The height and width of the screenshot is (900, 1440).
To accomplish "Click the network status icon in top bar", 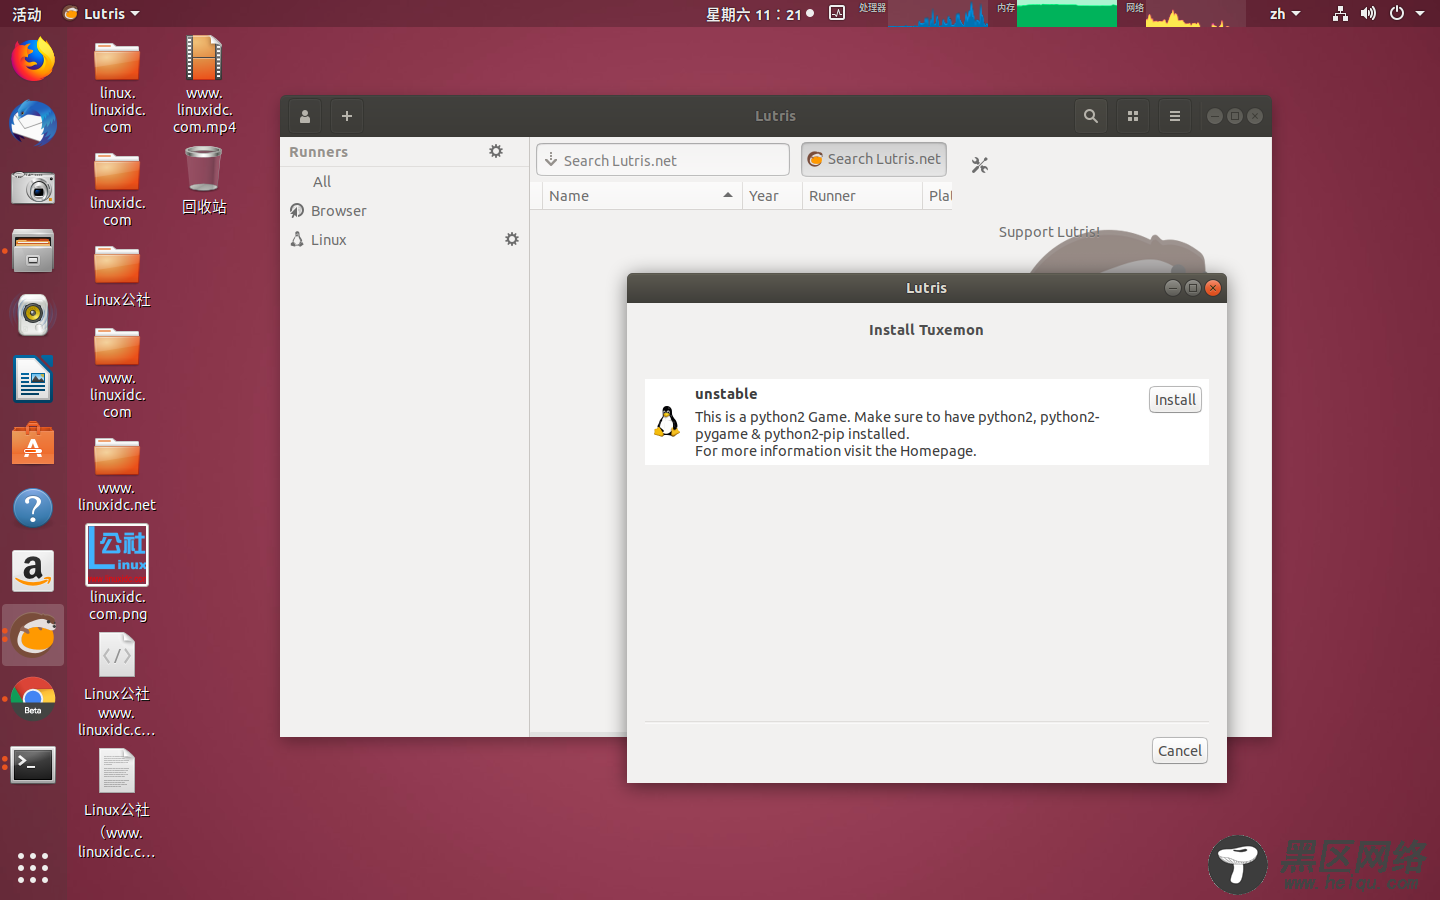I will click(x=1340, y=14).
